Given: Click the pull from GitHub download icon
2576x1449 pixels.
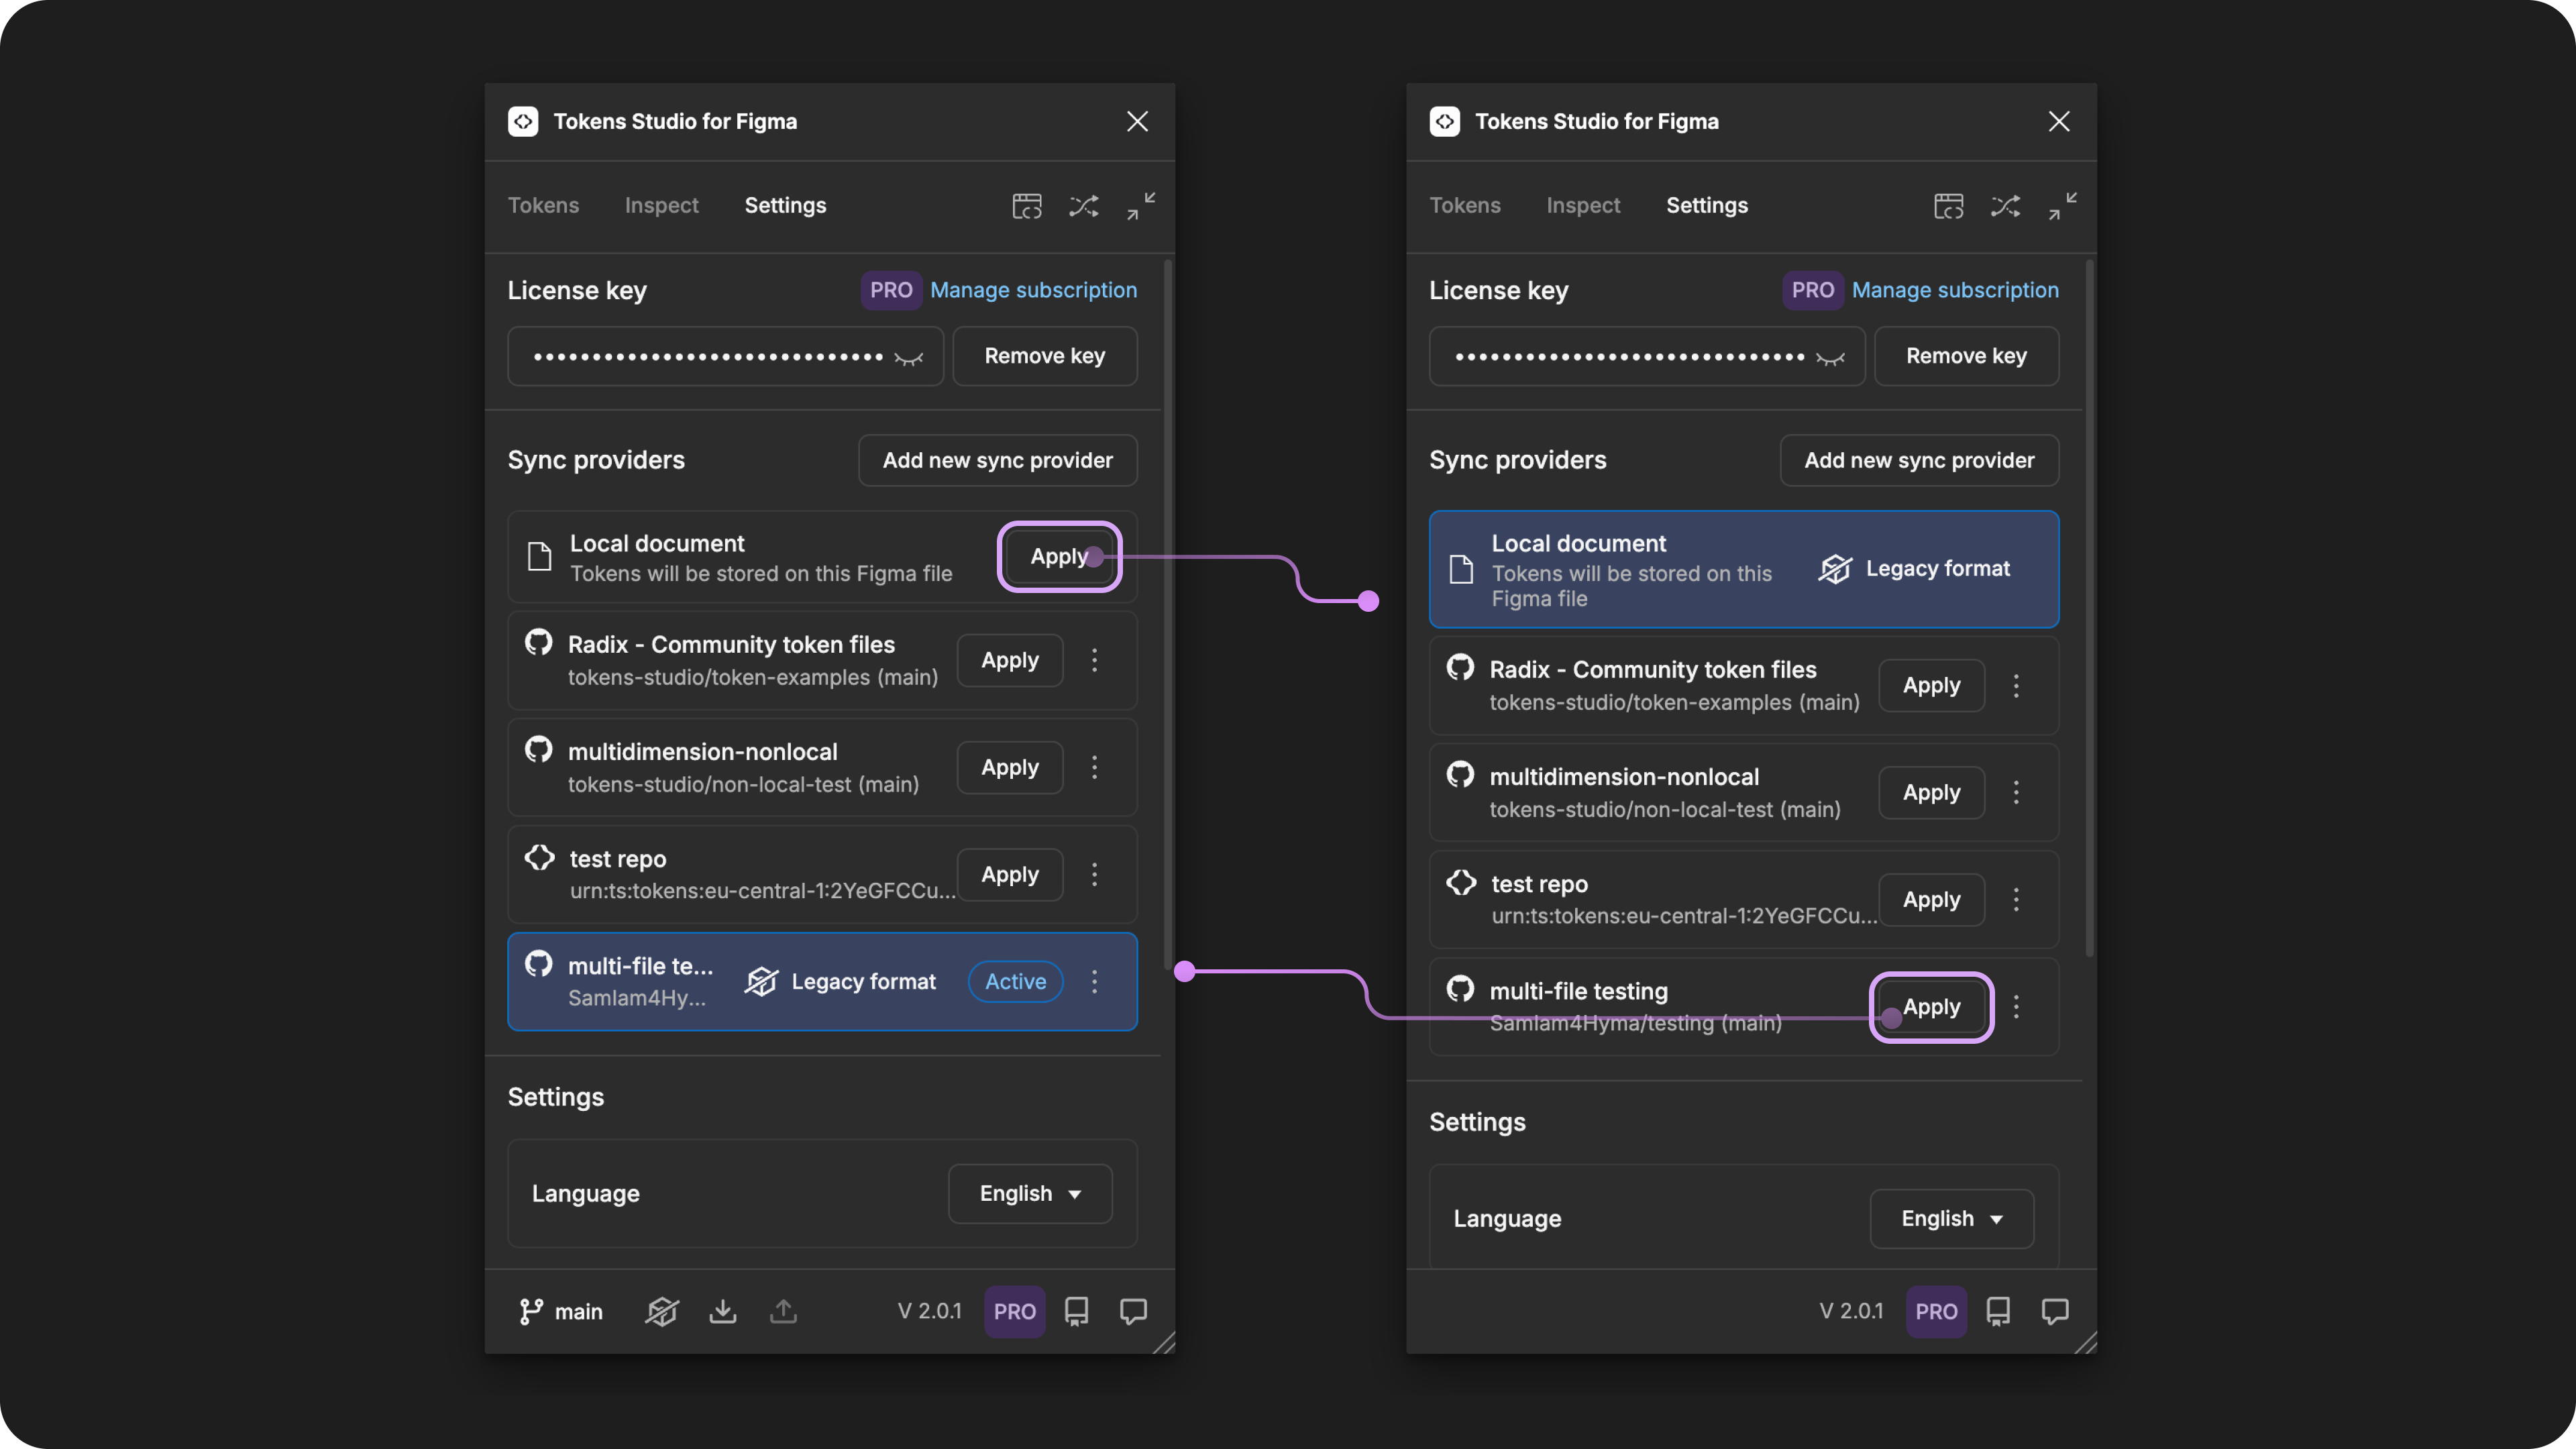Looking at the screenshot, I should tap(722, 1311).
